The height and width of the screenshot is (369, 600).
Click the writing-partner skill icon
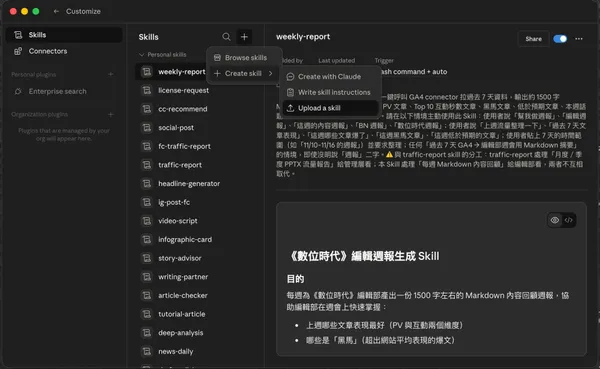(147, 277)
